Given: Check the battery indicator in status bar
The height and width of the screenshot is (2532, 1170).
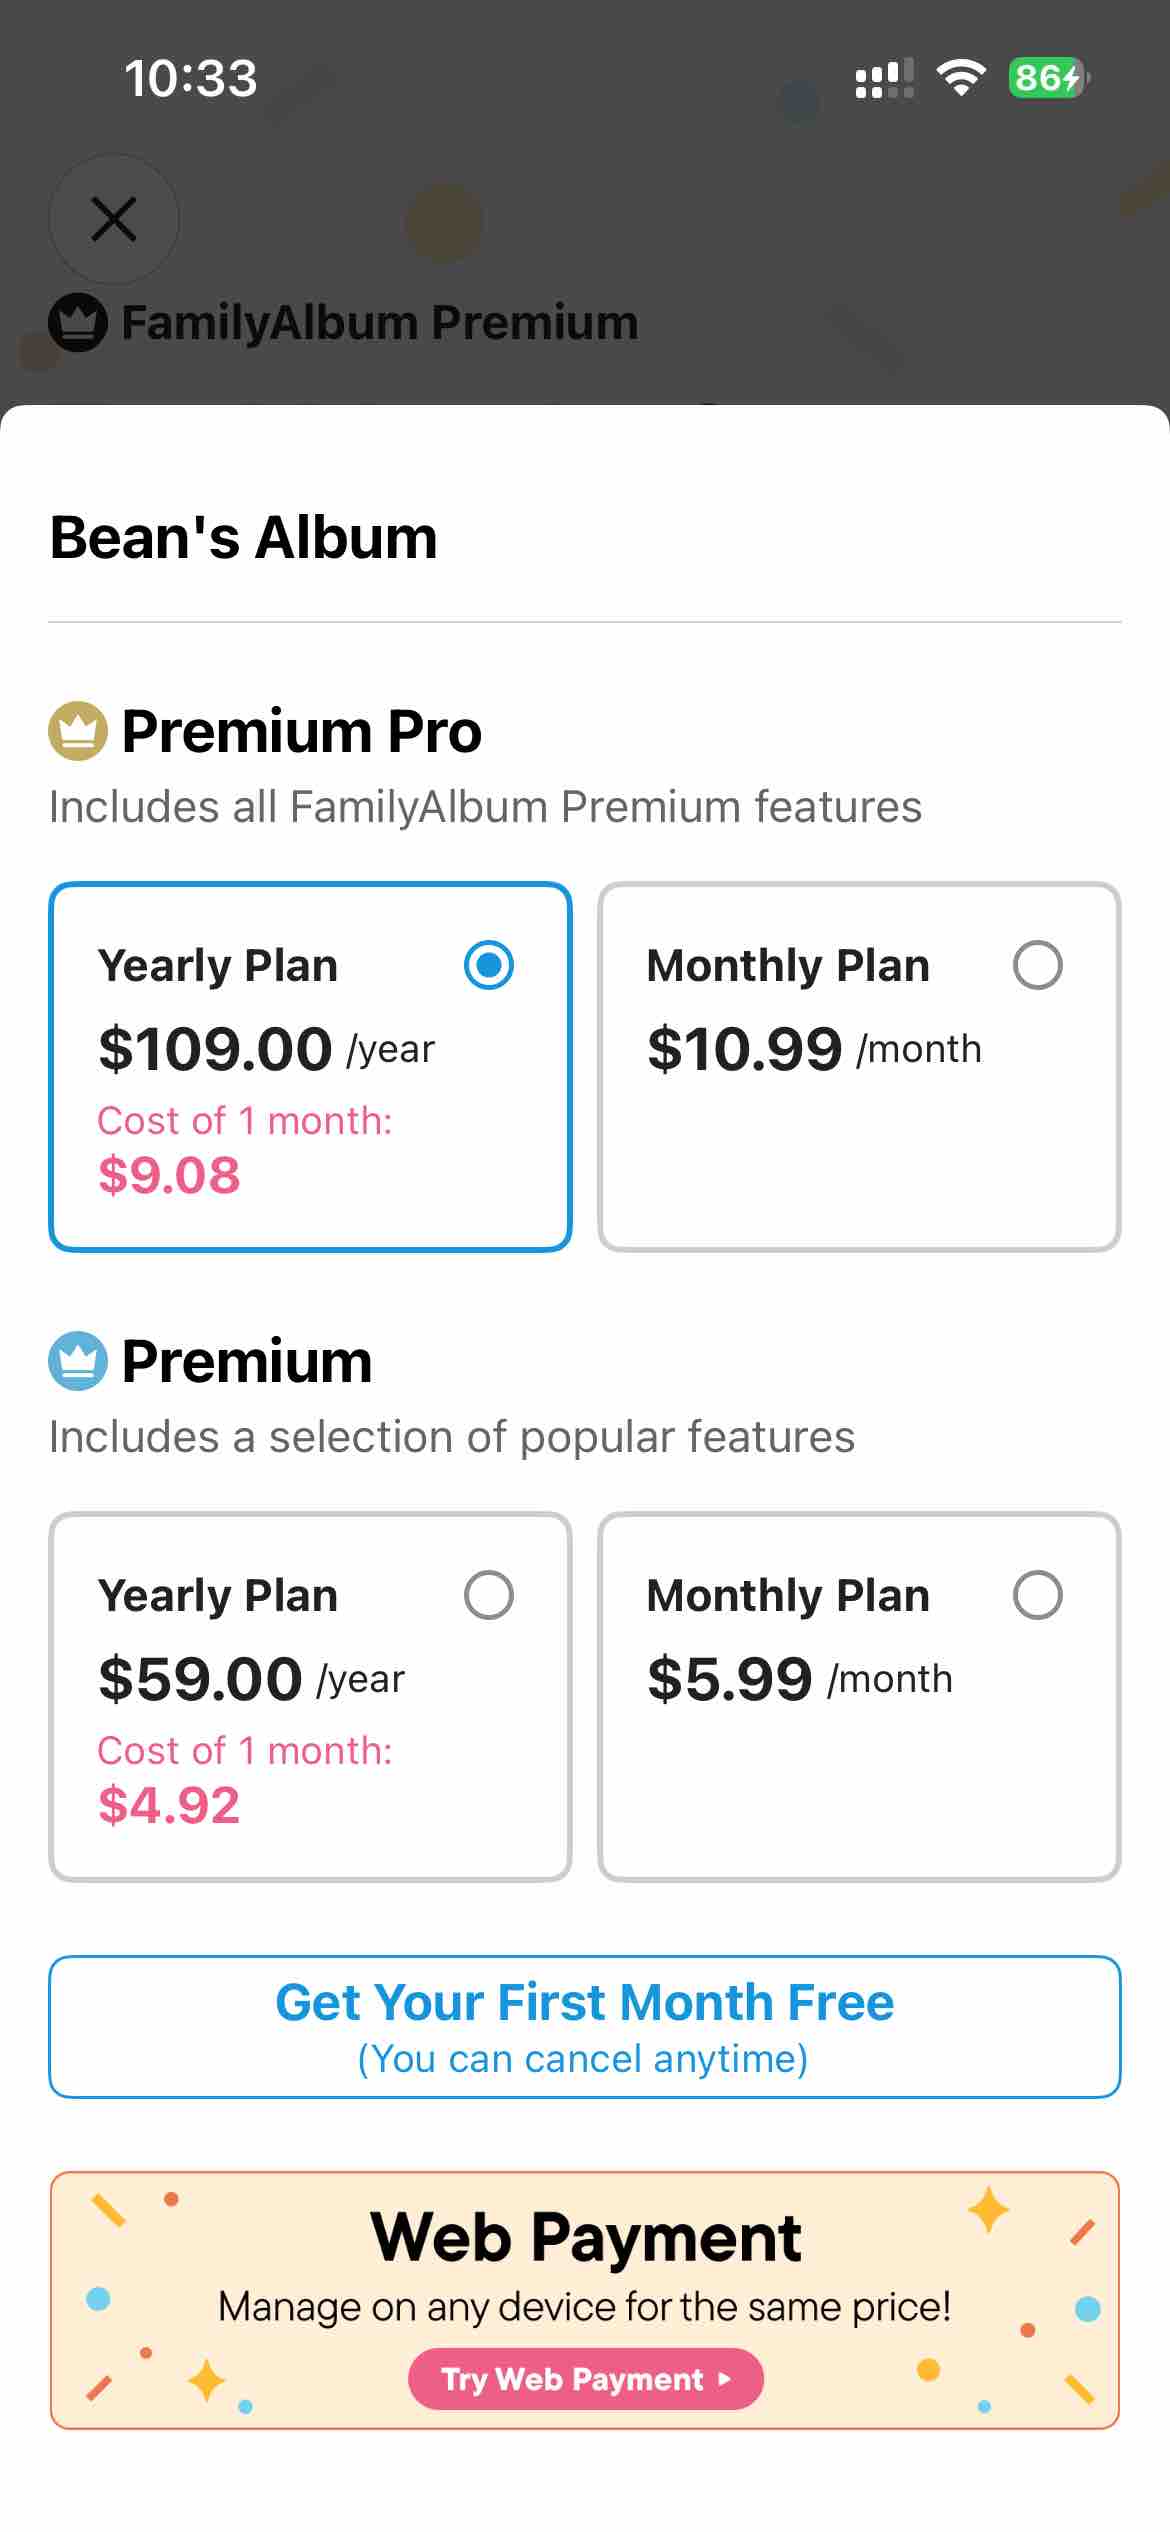Looking at the screenshot, I should pos(1049,78).
